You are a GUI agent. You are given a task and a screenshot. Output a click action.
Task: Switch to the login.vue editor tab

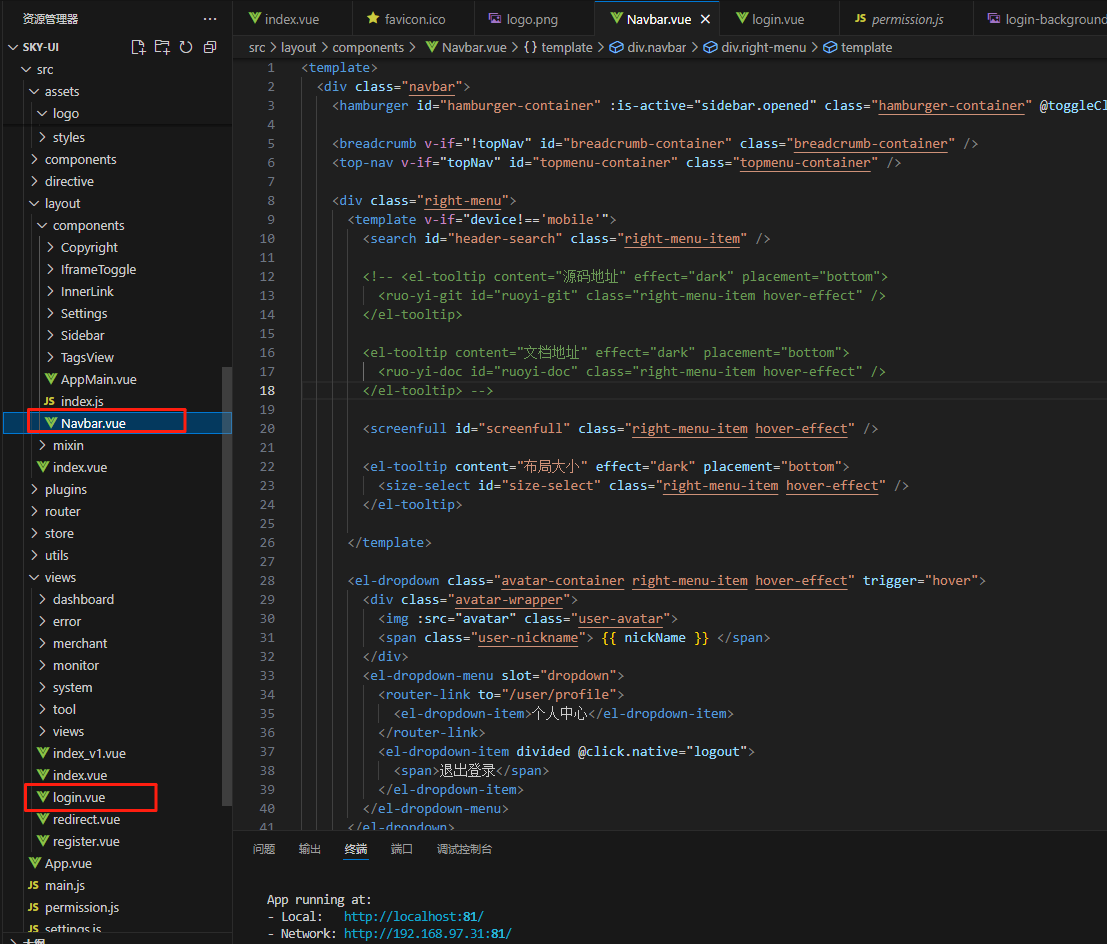770,19
